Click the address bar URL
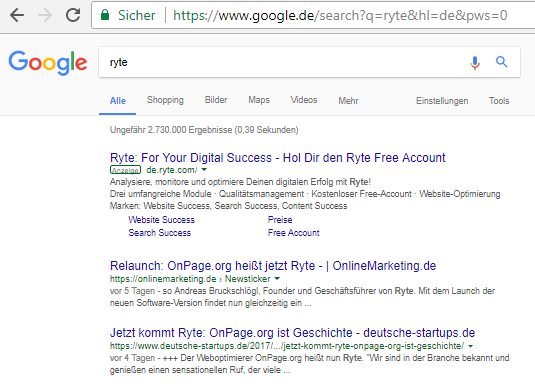The width and height of the screenshot is (535, 388). click(x=340, y=15)
